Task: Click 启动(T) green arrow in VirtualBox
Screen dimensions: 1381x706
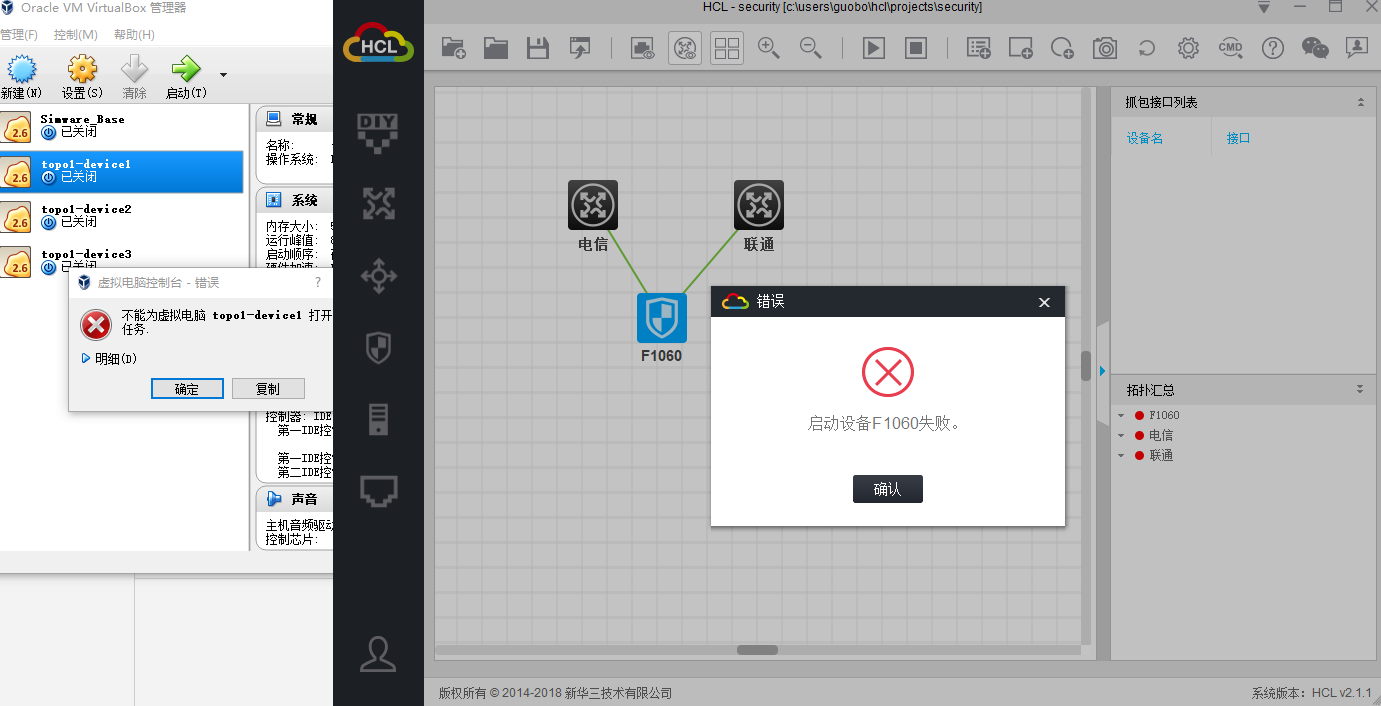Action: (186, 77)
